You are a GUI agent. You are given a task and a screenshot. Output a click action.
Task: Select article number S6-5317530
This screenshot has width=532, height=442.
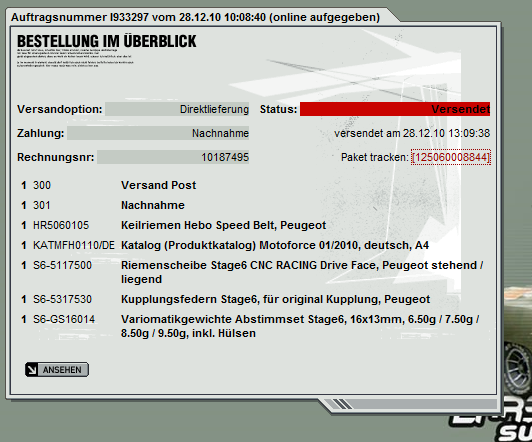click(x=62, y=299)
